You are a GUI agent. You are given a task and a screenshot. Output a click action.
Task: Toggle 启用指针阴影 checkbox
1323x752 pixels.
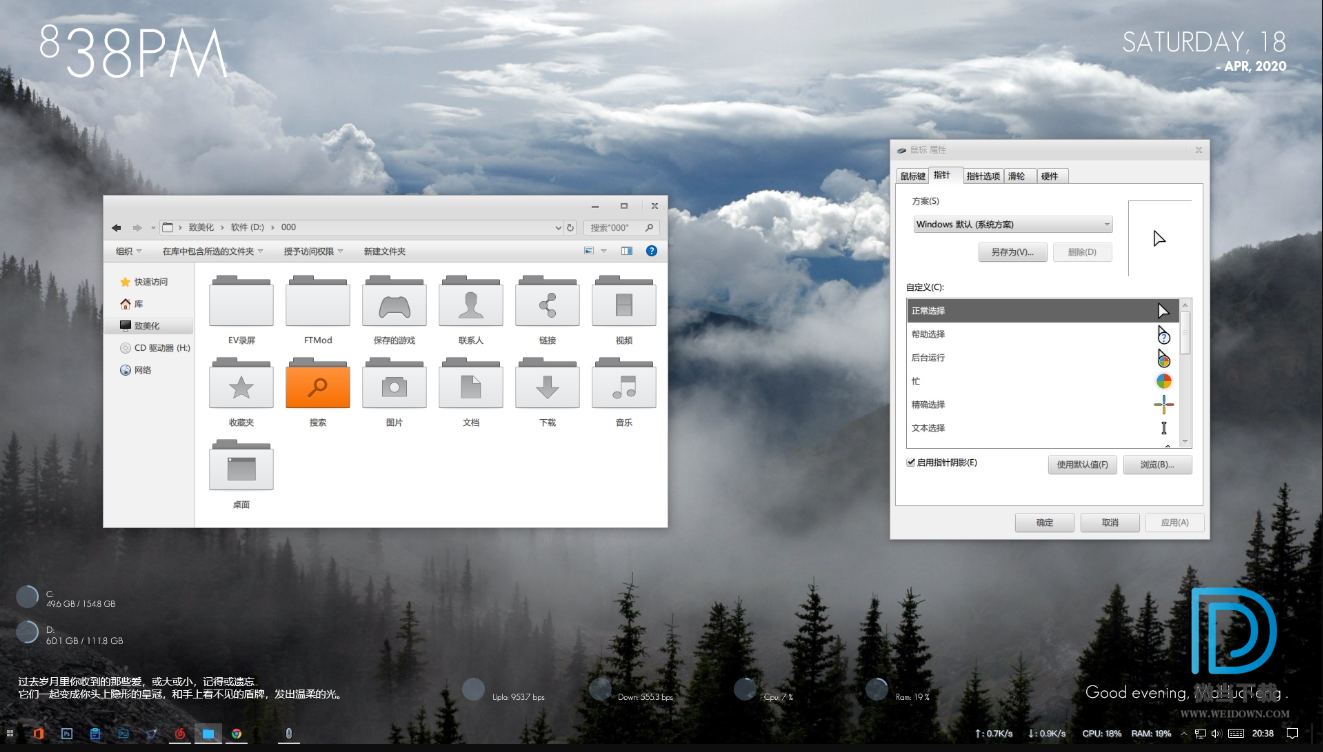coord(911,462)
